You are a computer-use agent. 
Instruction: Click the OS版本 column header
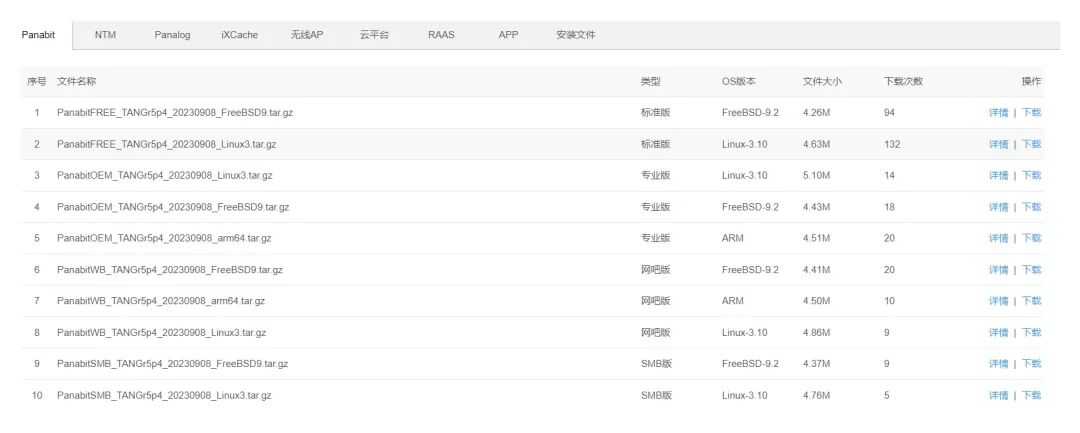738,81
